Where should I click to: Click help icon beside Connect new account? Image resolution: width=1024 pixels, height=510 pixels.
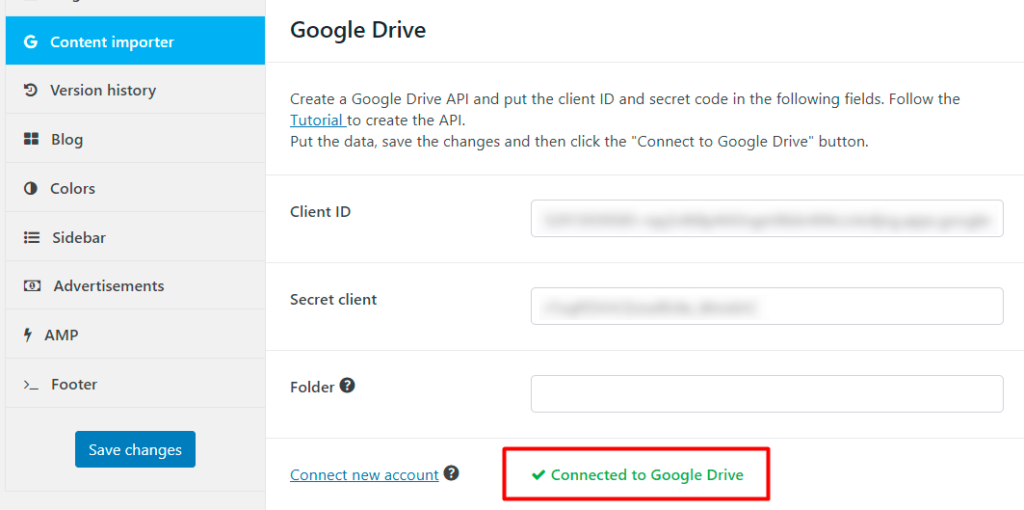pyautogui.click(x=451, y=473)
